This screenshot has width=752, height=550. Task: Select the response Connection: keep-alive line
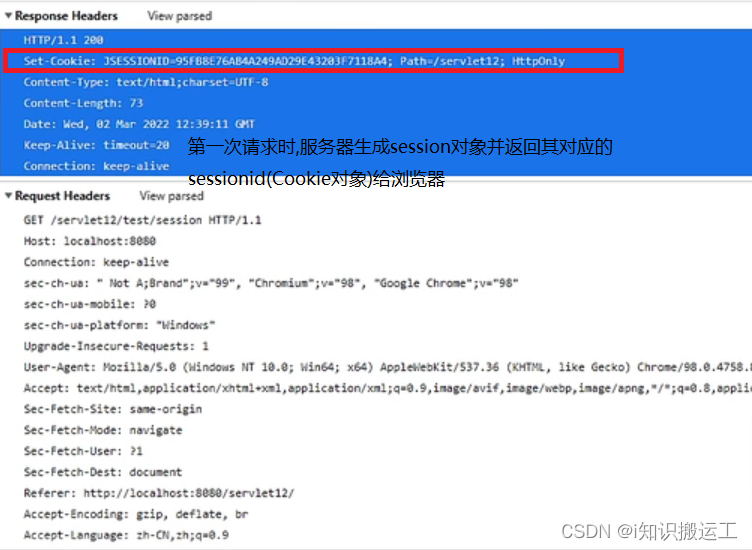[96, 166]
